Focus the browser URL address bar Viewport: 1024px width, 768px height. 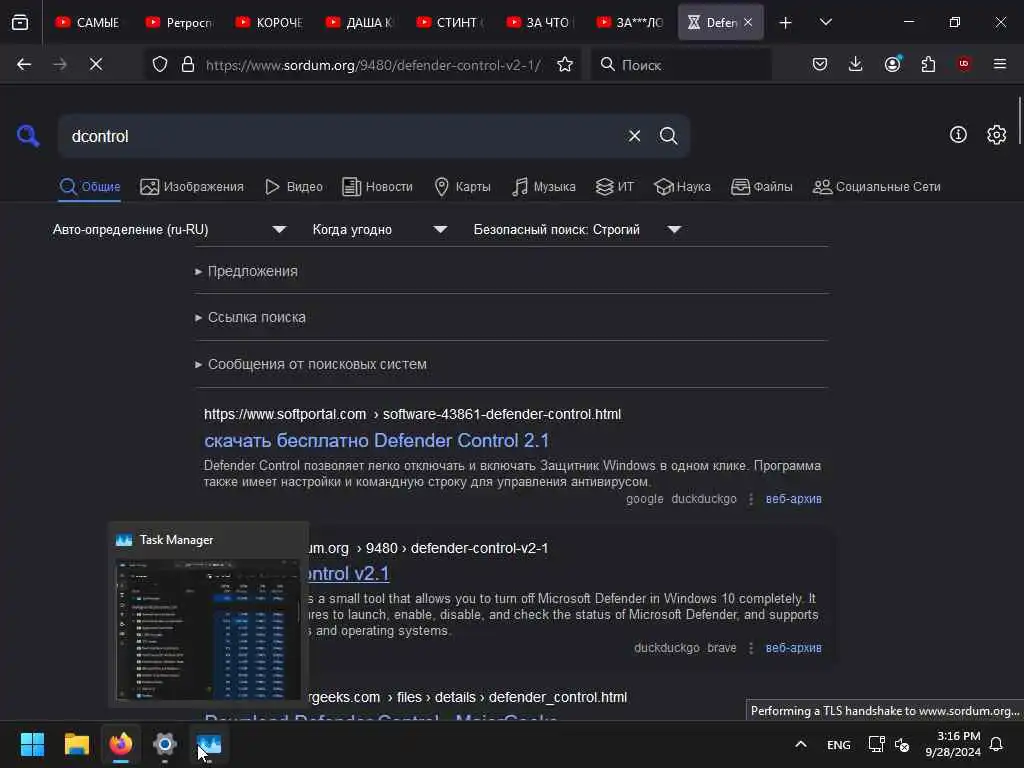(x=373, y=65)
